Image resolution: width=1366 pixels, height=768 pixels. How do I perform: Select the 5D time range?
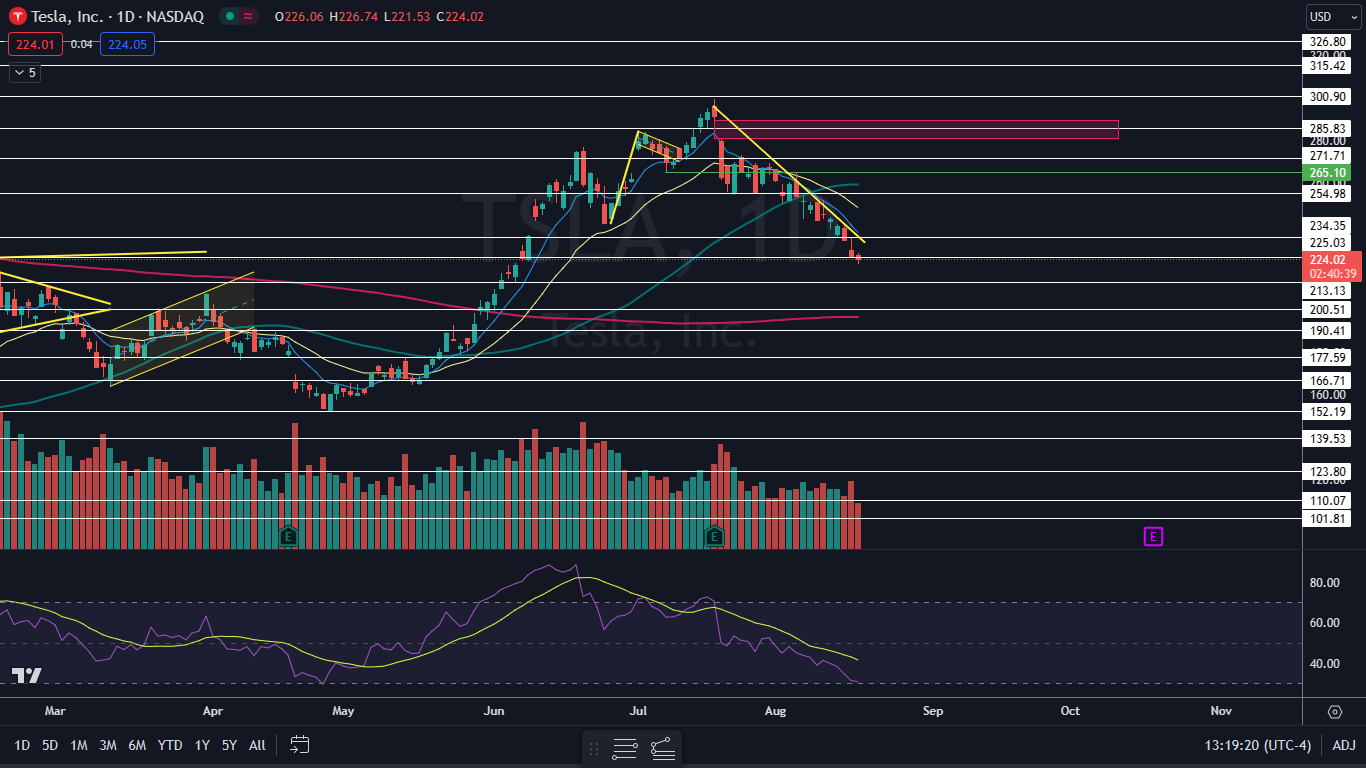point(50,745)
